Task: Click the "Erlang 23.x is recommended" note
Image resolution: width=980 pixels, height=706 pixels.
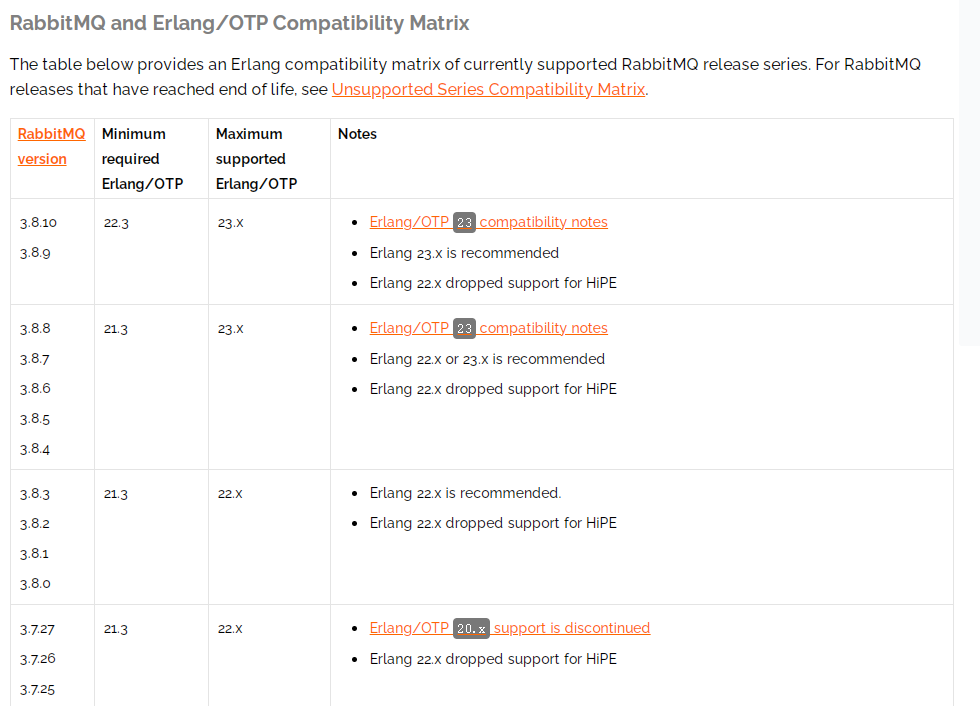Action: pyautogui.click(x=464, y=253)
